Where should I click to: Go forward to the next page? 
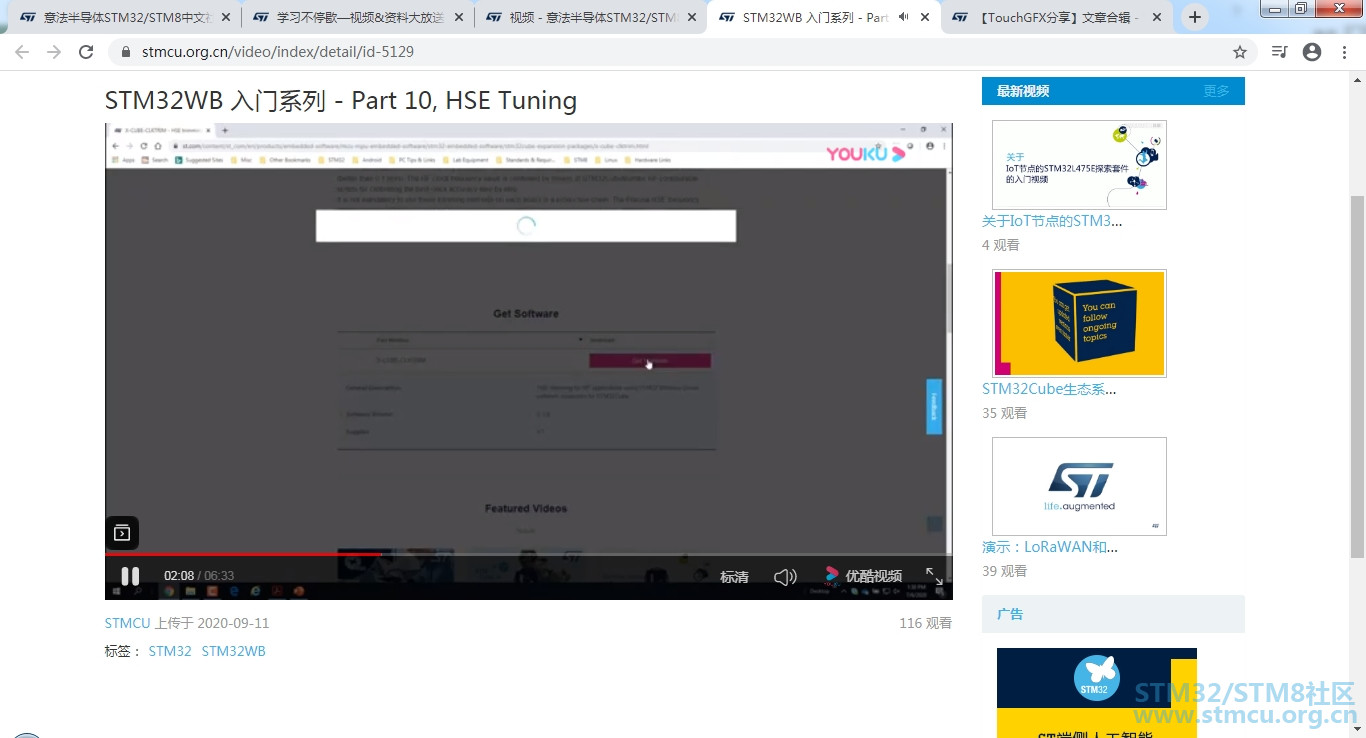(x=54, y=52)
